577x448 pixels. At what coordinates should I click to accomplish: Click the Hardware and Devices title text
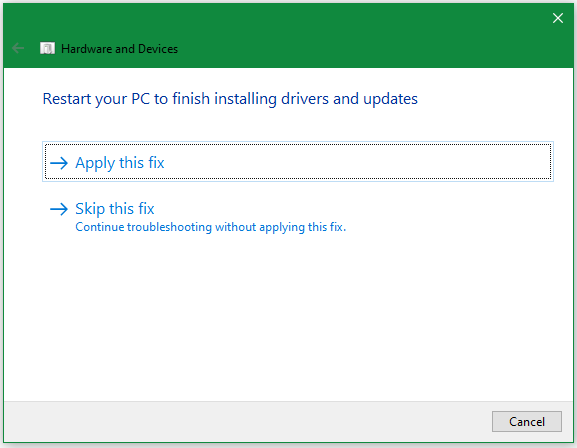coord(119,49)
